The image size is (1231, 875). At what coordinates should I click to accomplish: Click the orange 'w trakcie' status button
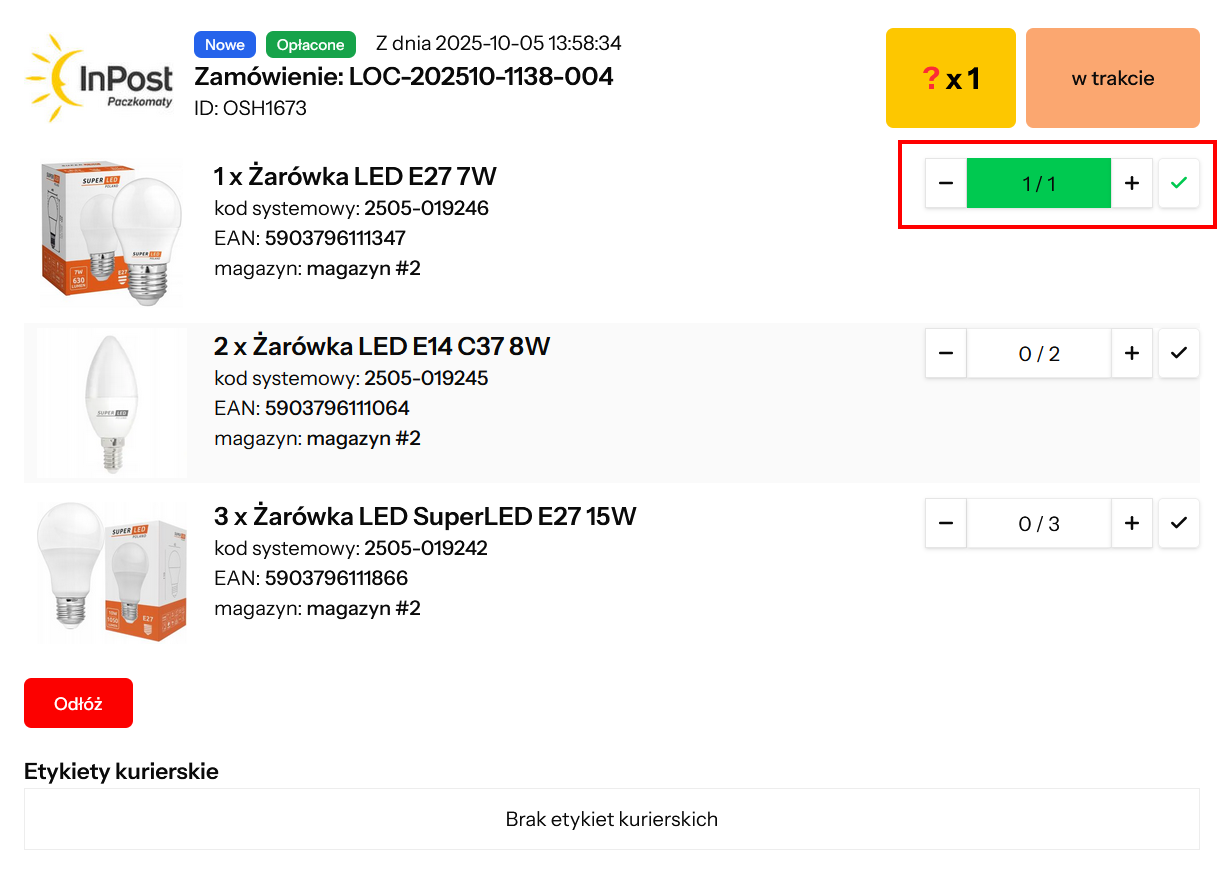(x=1112, y=78)
